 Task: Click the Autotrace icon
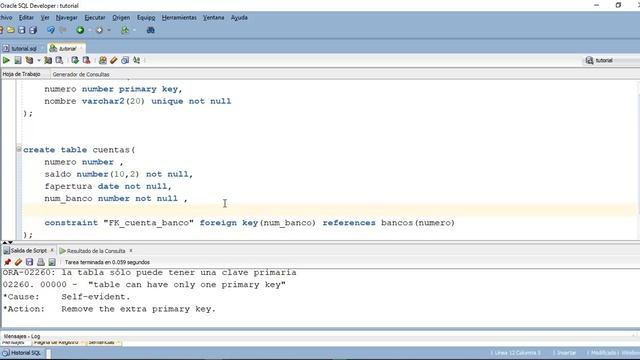pos(48,60)
